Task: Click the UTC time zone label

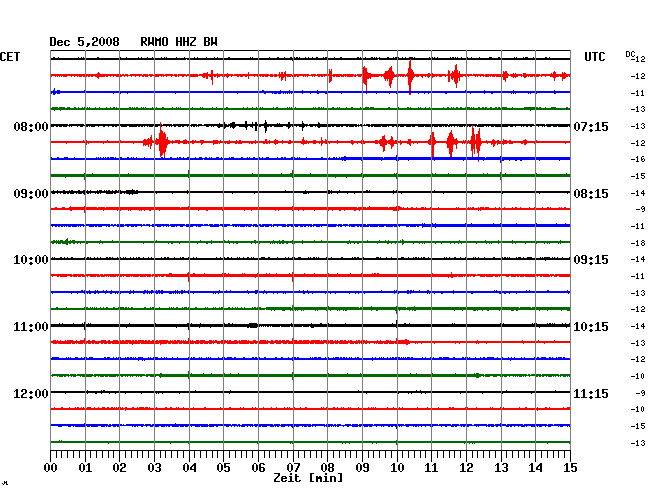Action: pyautogui.click(x=594, y=57)
